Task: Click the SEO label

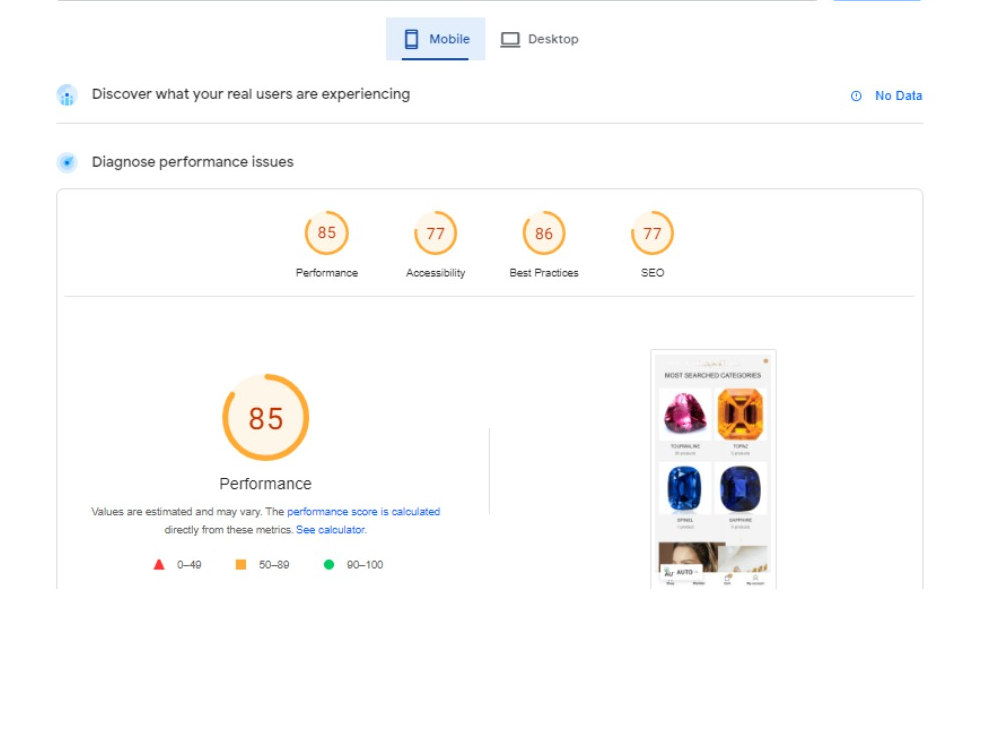Action: click(x=652, y=273)
